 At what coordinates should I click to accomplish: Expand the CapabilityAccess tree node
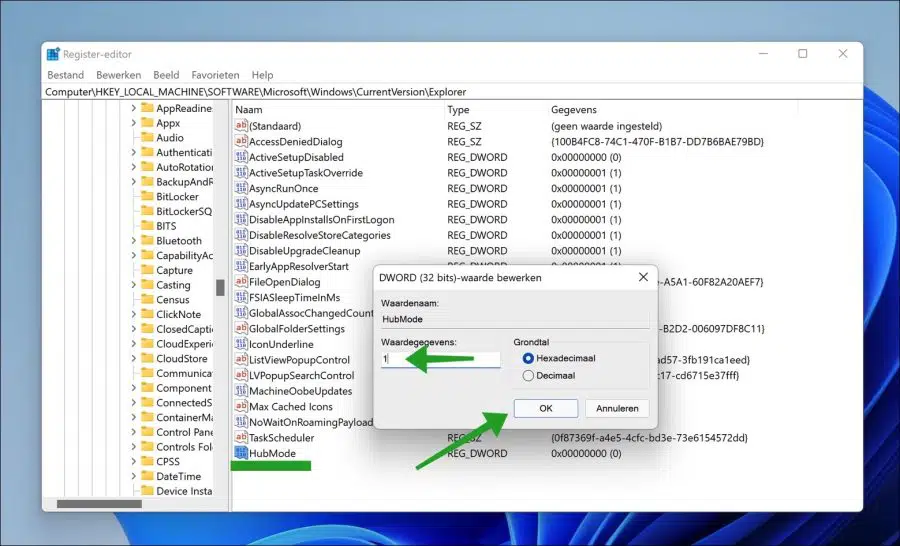click(x=134, y=255)
